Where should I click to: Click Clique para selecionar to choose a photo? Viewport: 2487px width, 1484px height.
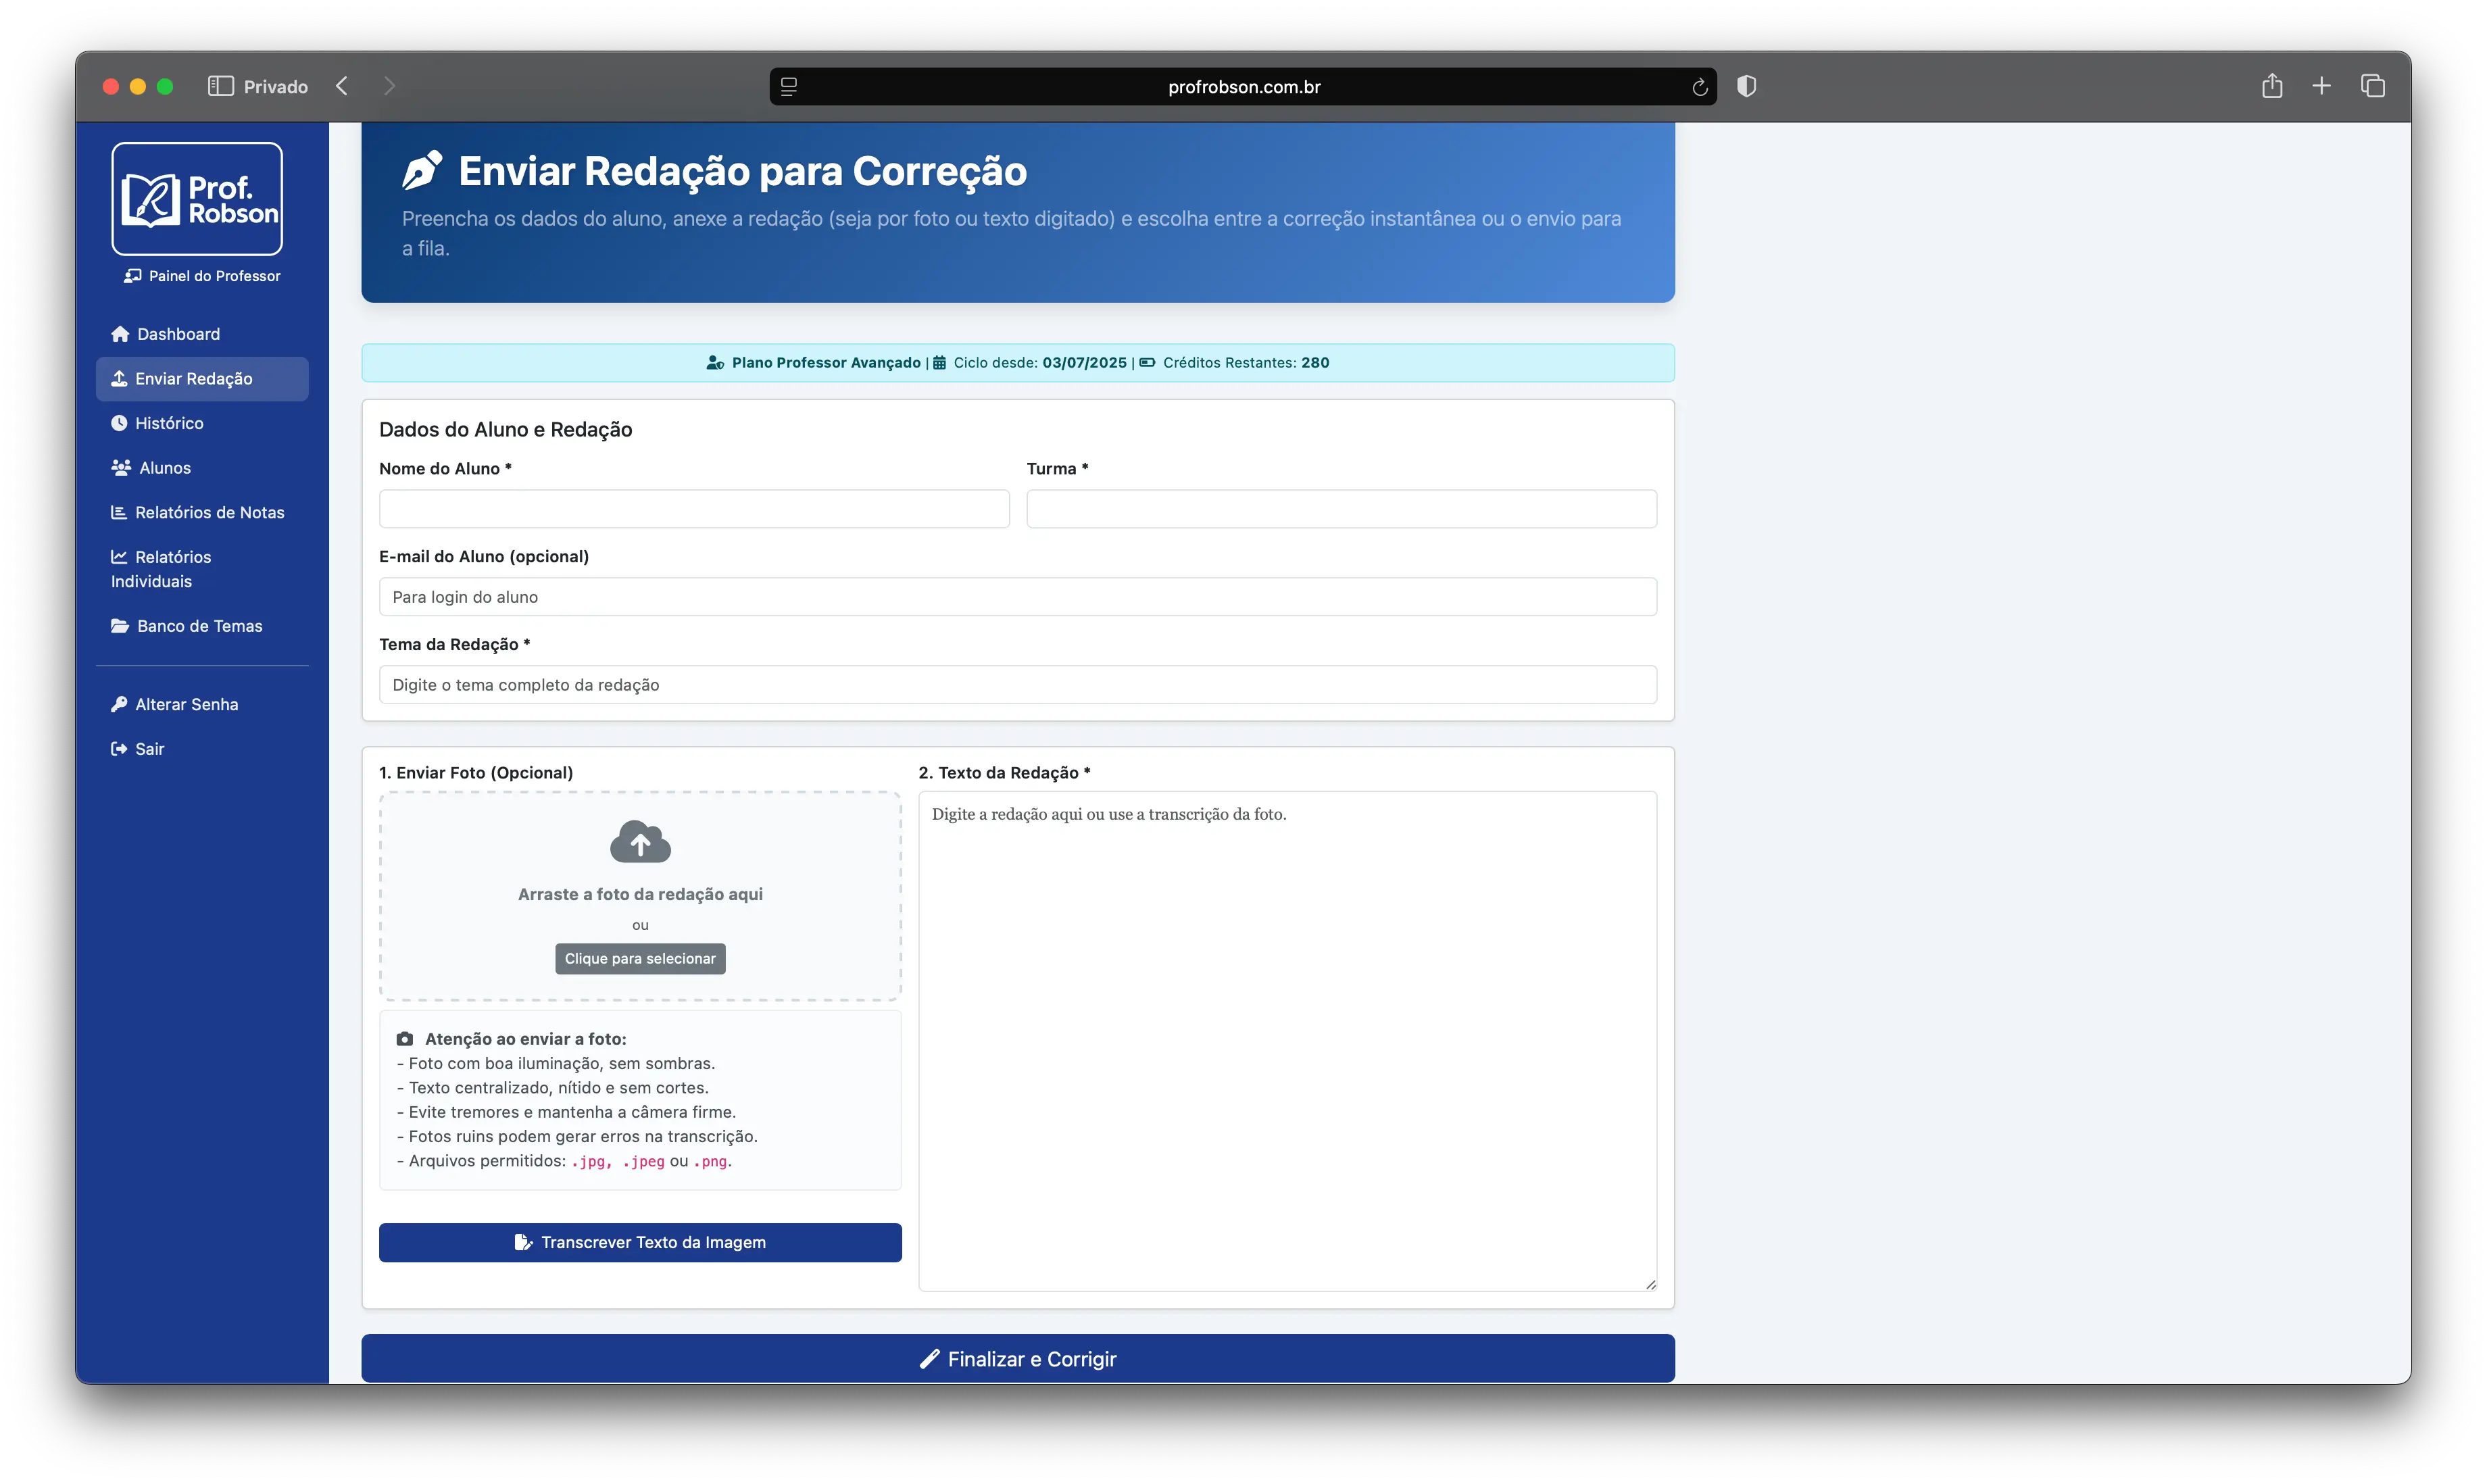pyautogui.click(x=640, y=958)
